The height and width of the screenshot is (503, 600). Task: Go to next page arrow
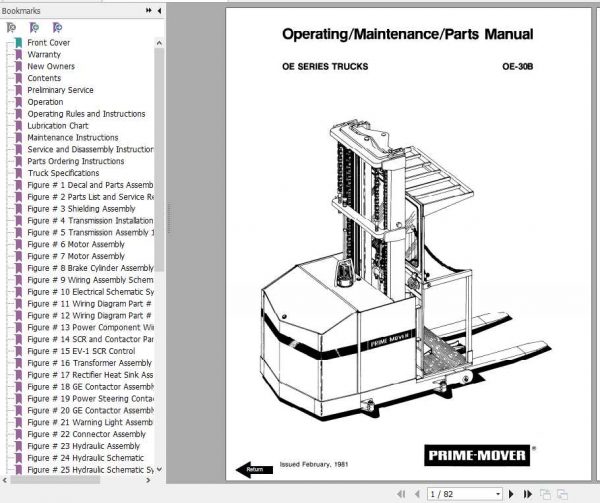click(x=511, y=494)
